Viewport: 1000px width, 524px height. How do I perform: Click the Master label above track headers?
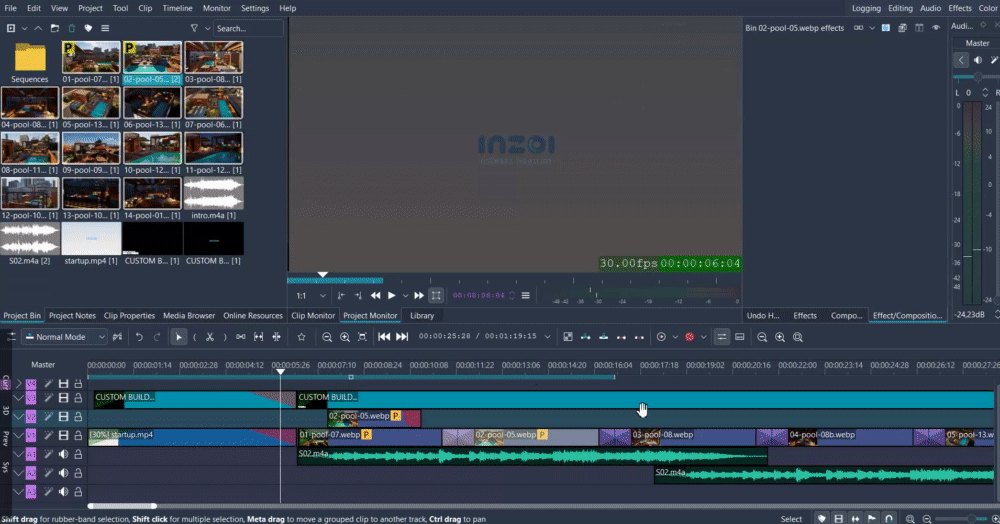pyautogui.click(x=43, y=365)
